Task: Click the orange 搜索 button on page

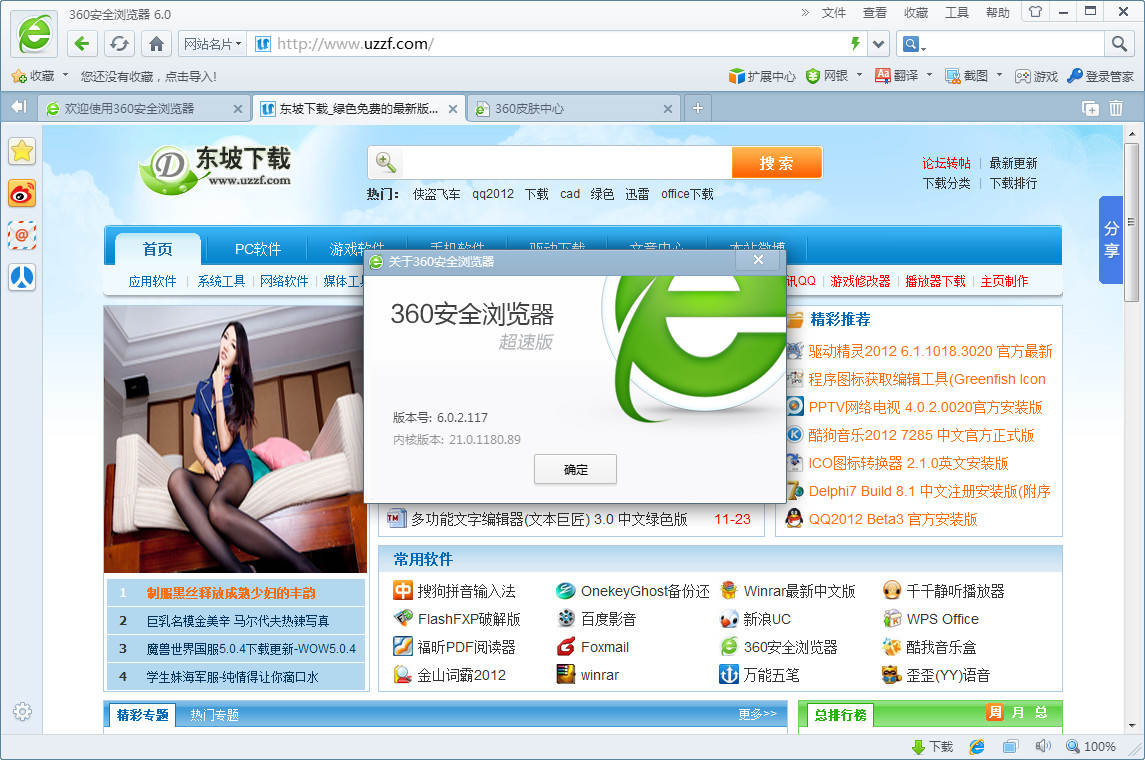Action: click(x=777, y=163)
